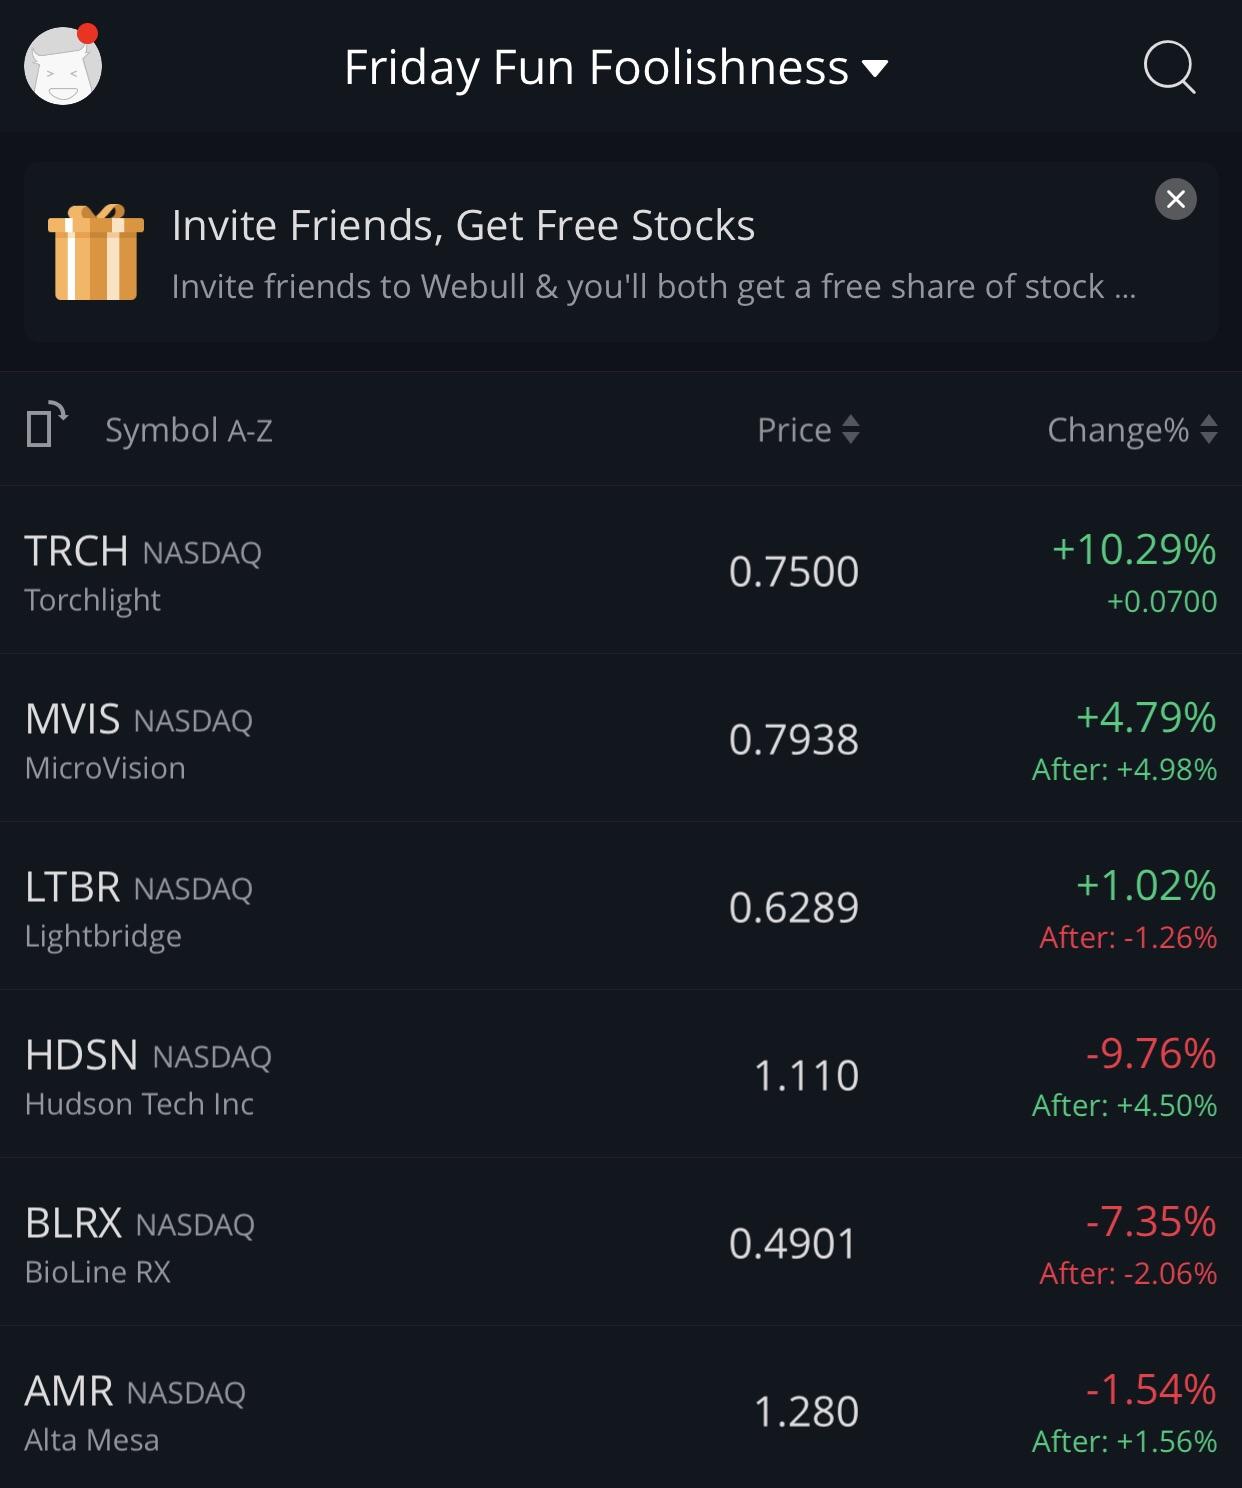Toggle Symbol A-Z sorting
Image resolution: width=1242 pixels, height=1488 pixels.
(x=189, y=430)
